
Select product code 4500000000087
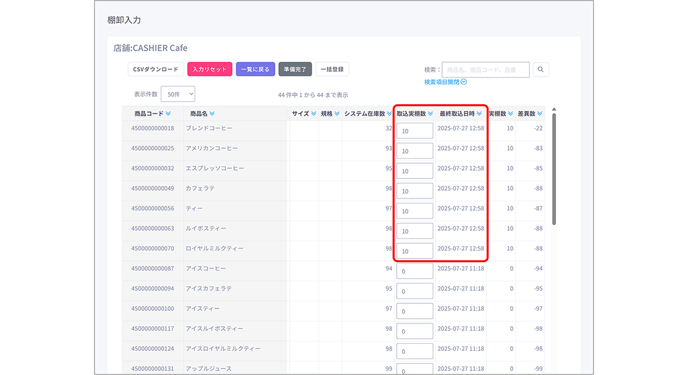point(153,268)
